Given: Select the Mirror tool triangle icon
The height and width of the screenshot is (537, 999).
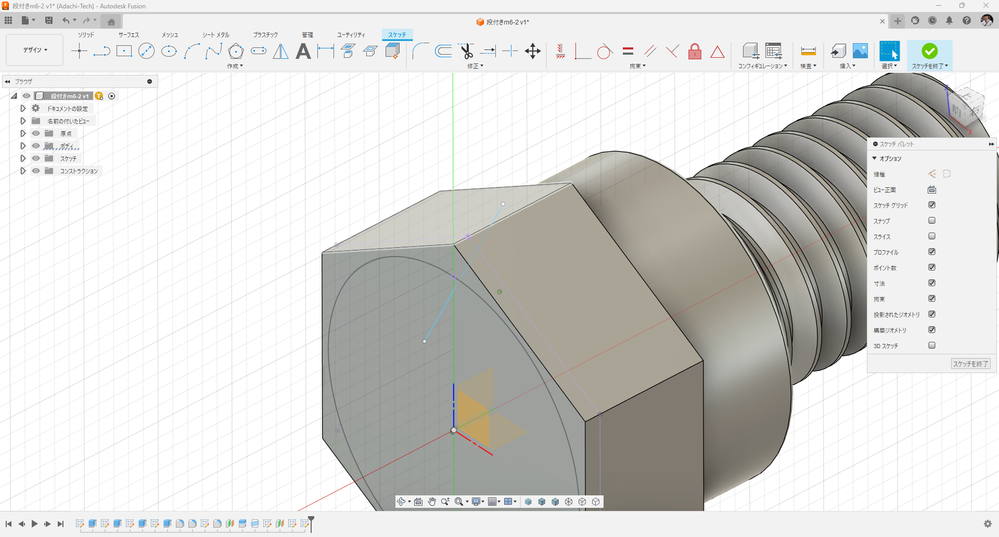Looking at the screenshot, I should (280, 52).
